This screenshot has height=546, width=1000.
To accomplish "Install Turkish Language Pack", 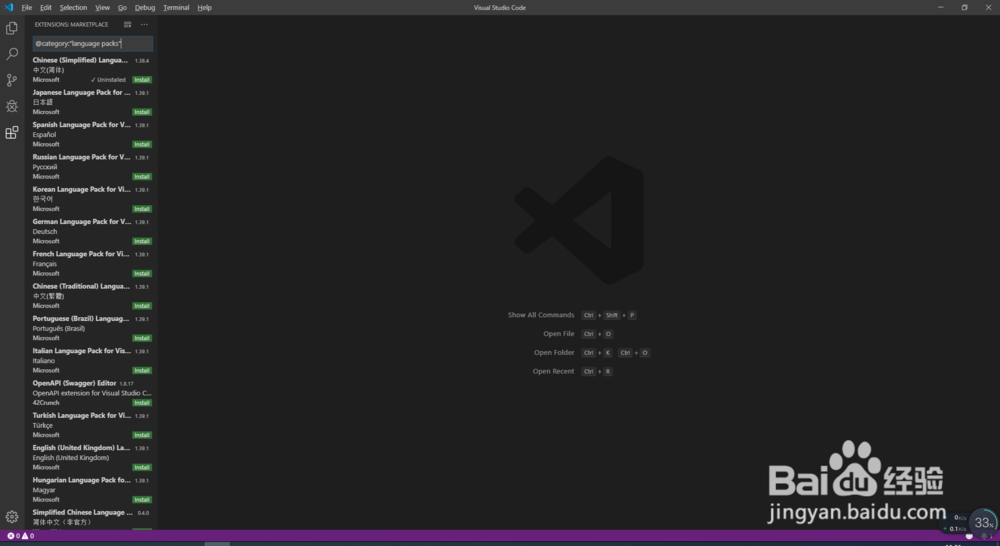I will [x=142, y=435].
